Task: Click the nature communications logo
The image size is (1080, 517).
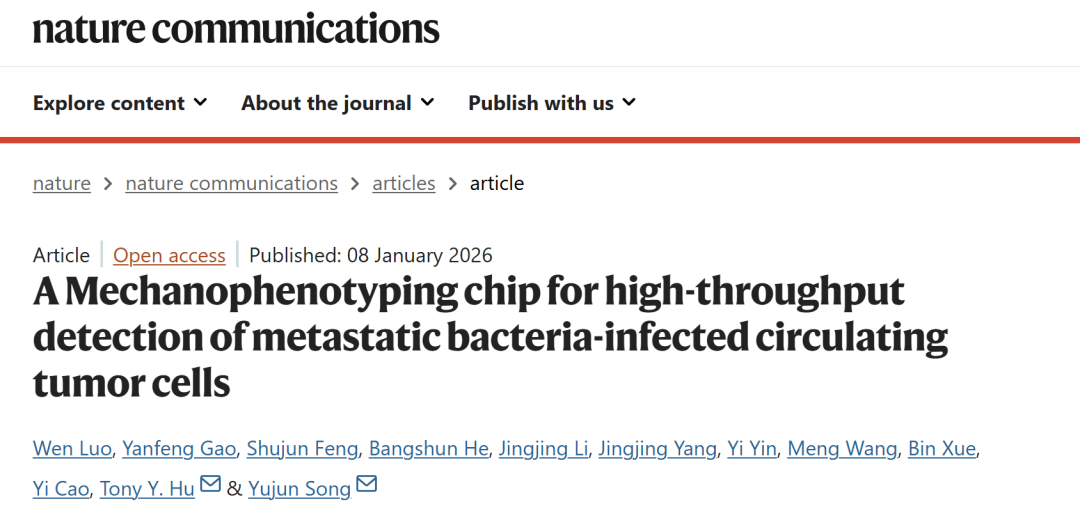Action: coord(236,28)
